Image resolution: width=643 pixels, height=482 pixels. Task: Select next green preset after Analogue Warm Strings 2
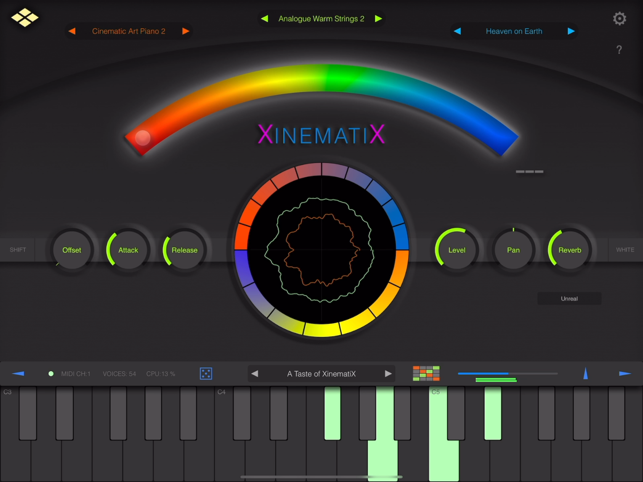[378, 18]
